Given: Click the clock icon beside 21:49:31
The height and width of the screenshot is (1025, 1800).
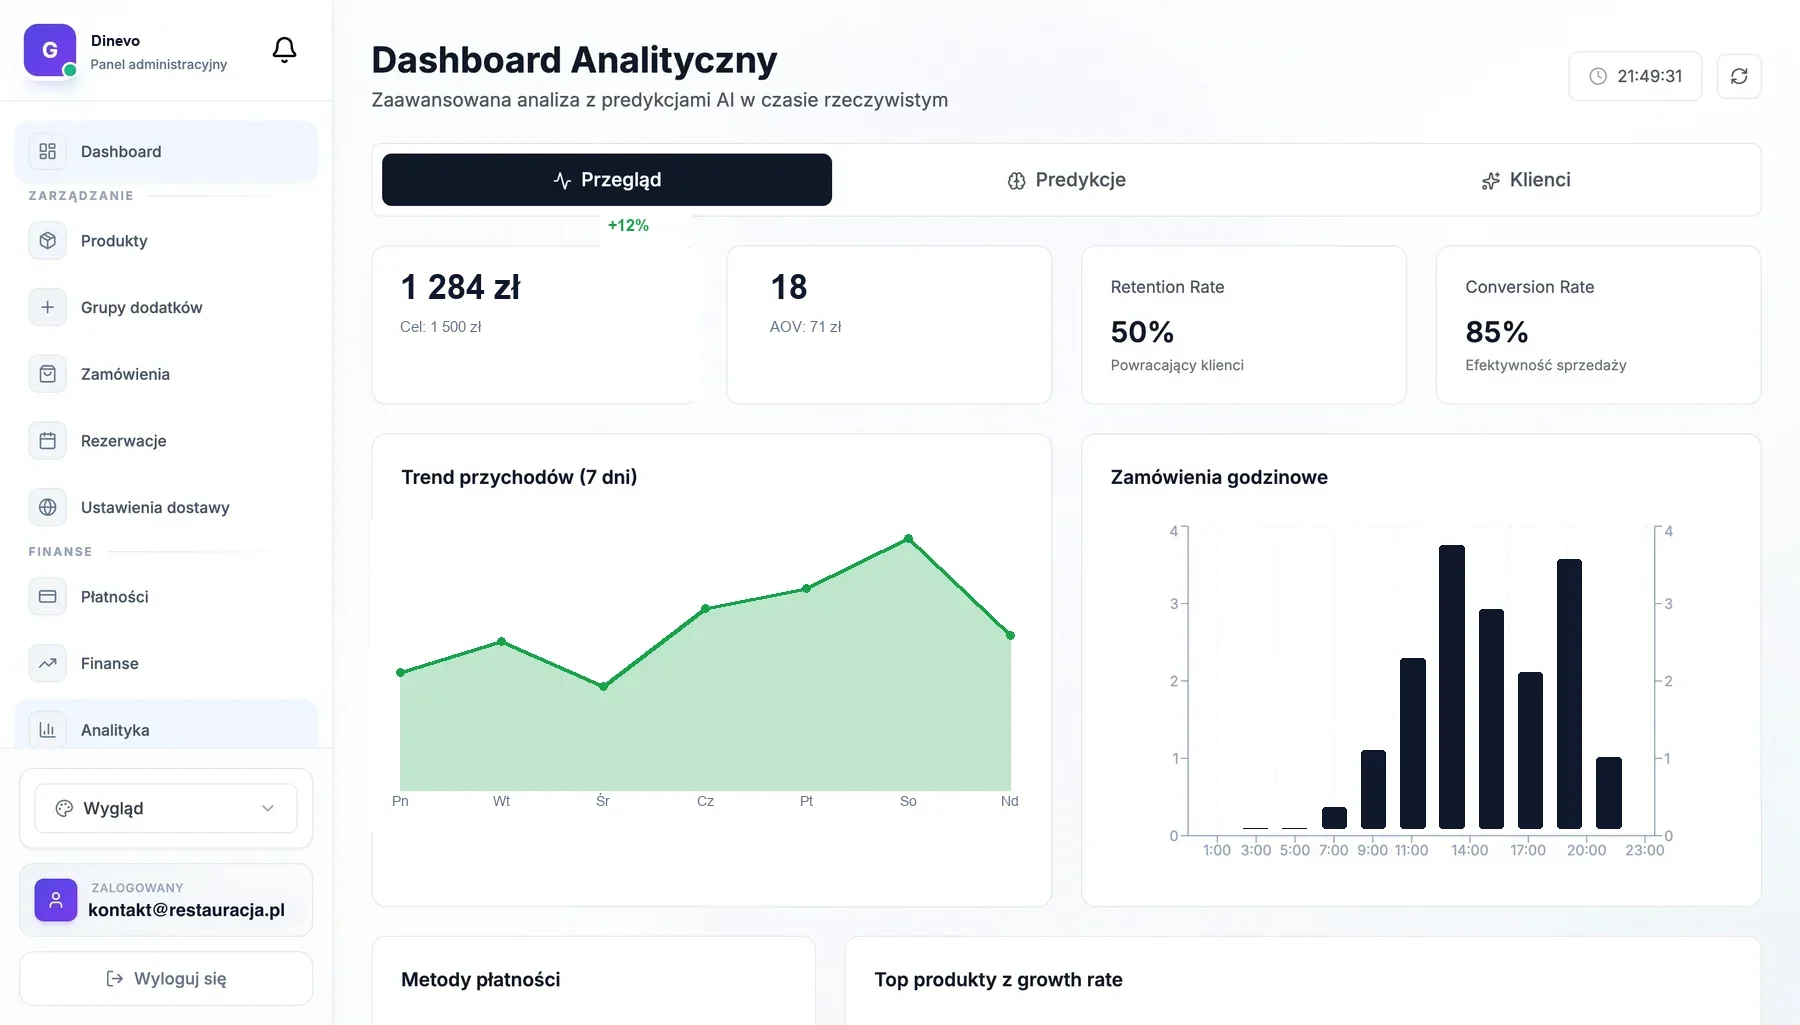Looking at the screenshot, I should click(x=1598, y=76).
